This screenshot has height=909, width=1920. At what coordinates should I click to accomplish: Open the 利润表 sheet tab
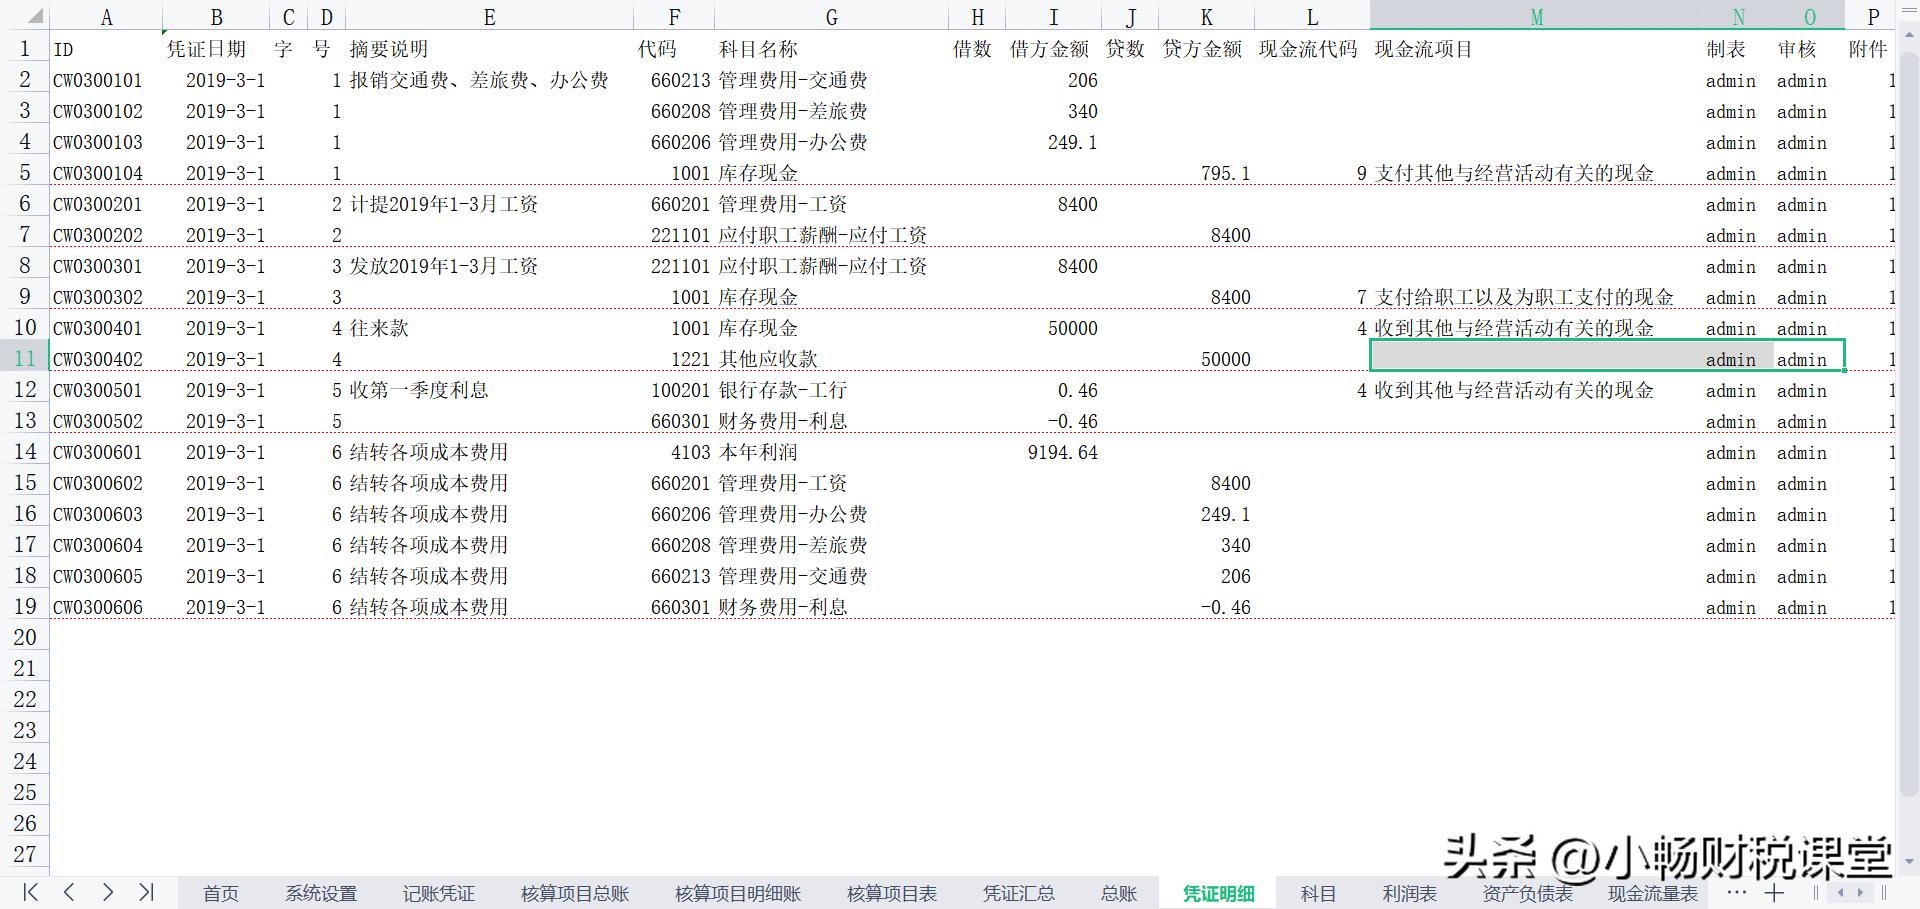tap(1409, 893)
